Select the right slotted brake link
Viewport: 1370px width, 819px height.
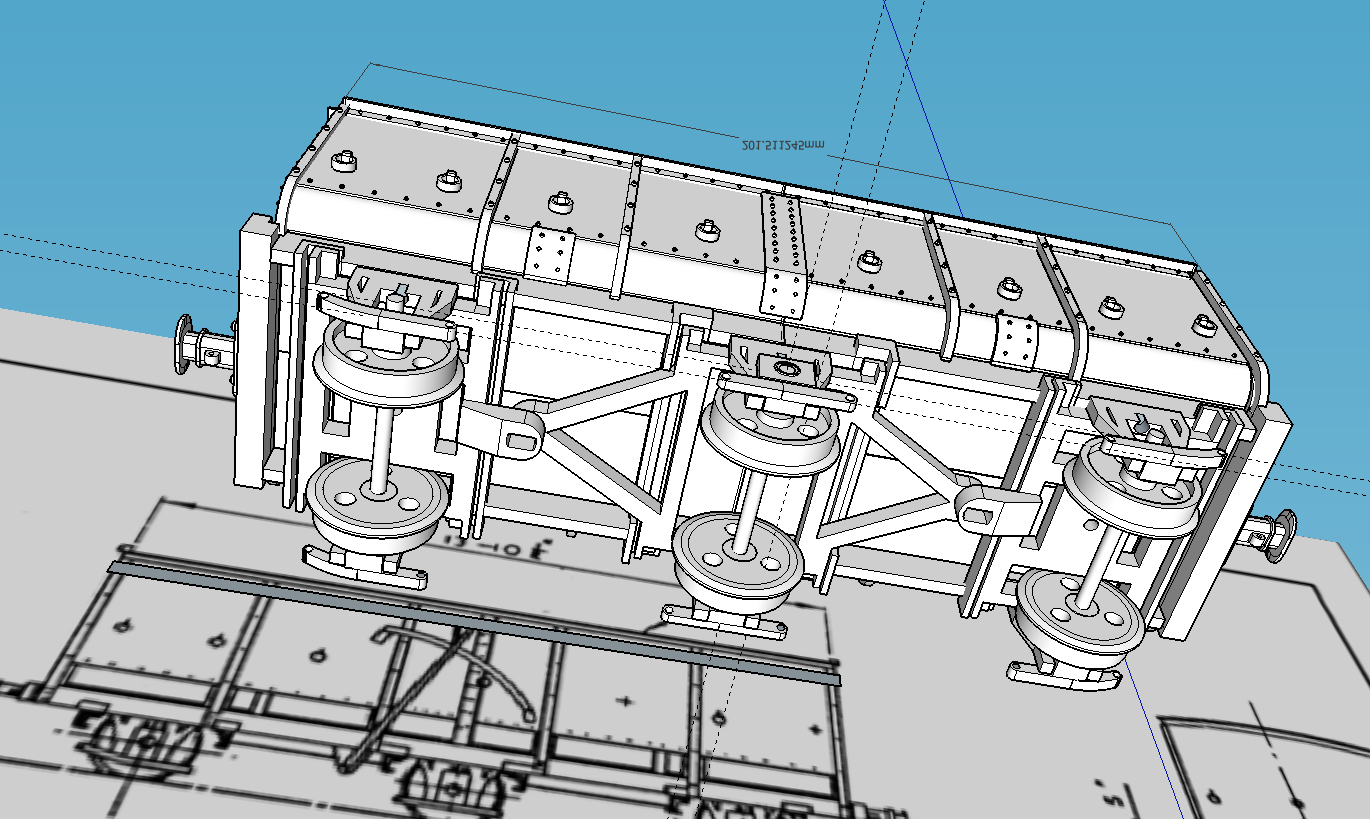coord(985,510)
